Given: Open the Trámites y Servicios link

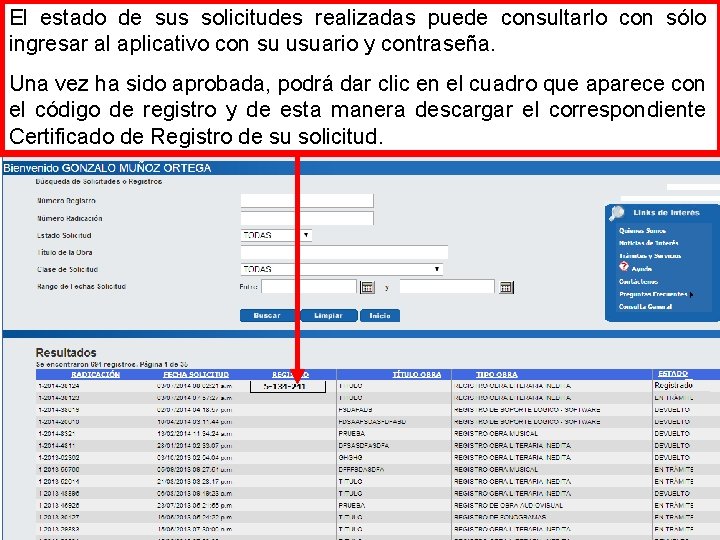Looking at the screenshot, I should pyautogui.click(x=650, y=256).
